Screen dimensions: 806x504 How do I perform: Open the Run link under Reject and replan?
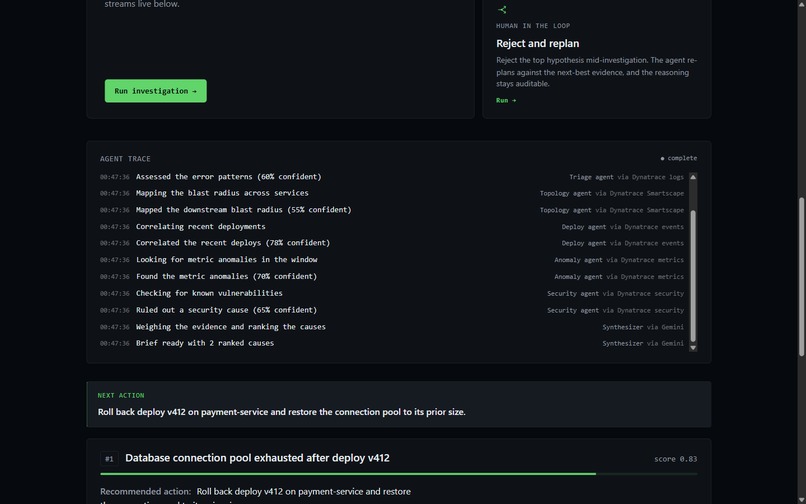pos(506,100)
